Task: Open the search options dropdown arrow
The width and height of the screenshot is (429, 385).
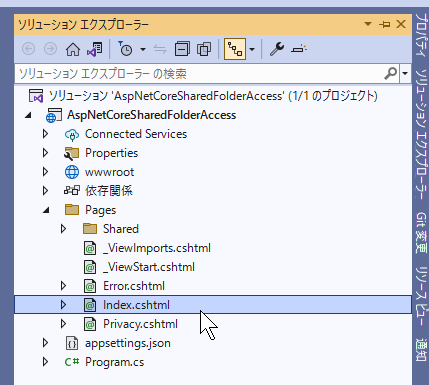Action: click(x=405, y=73)
